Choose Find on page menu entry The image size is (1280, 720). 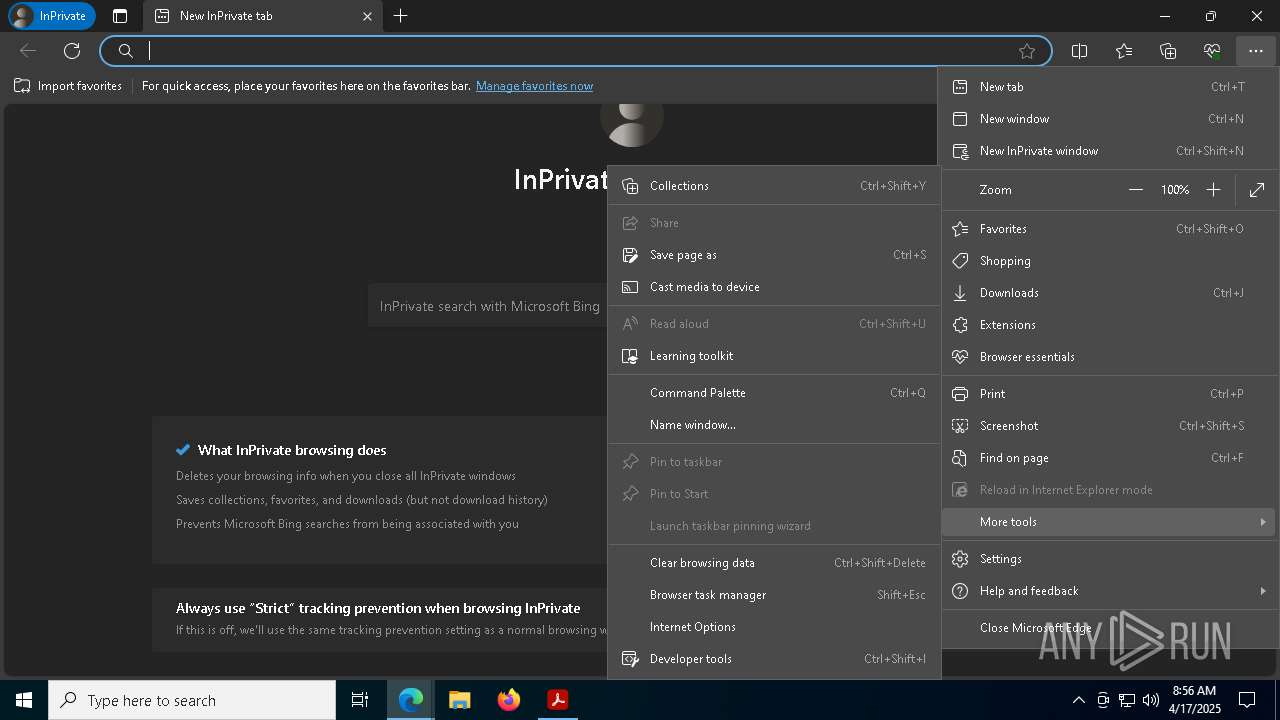[x=1109, y=458]
